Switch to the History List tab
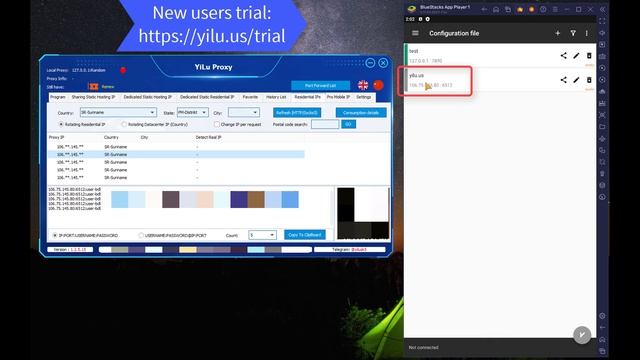 coord(276,97)
